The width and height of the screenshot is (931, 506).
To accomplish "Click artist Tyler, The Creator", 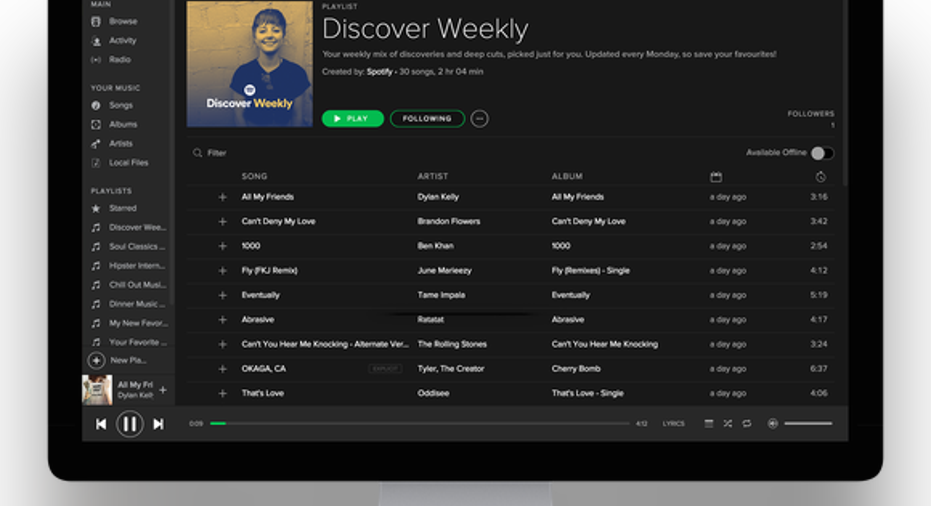I will pos(451,368).
